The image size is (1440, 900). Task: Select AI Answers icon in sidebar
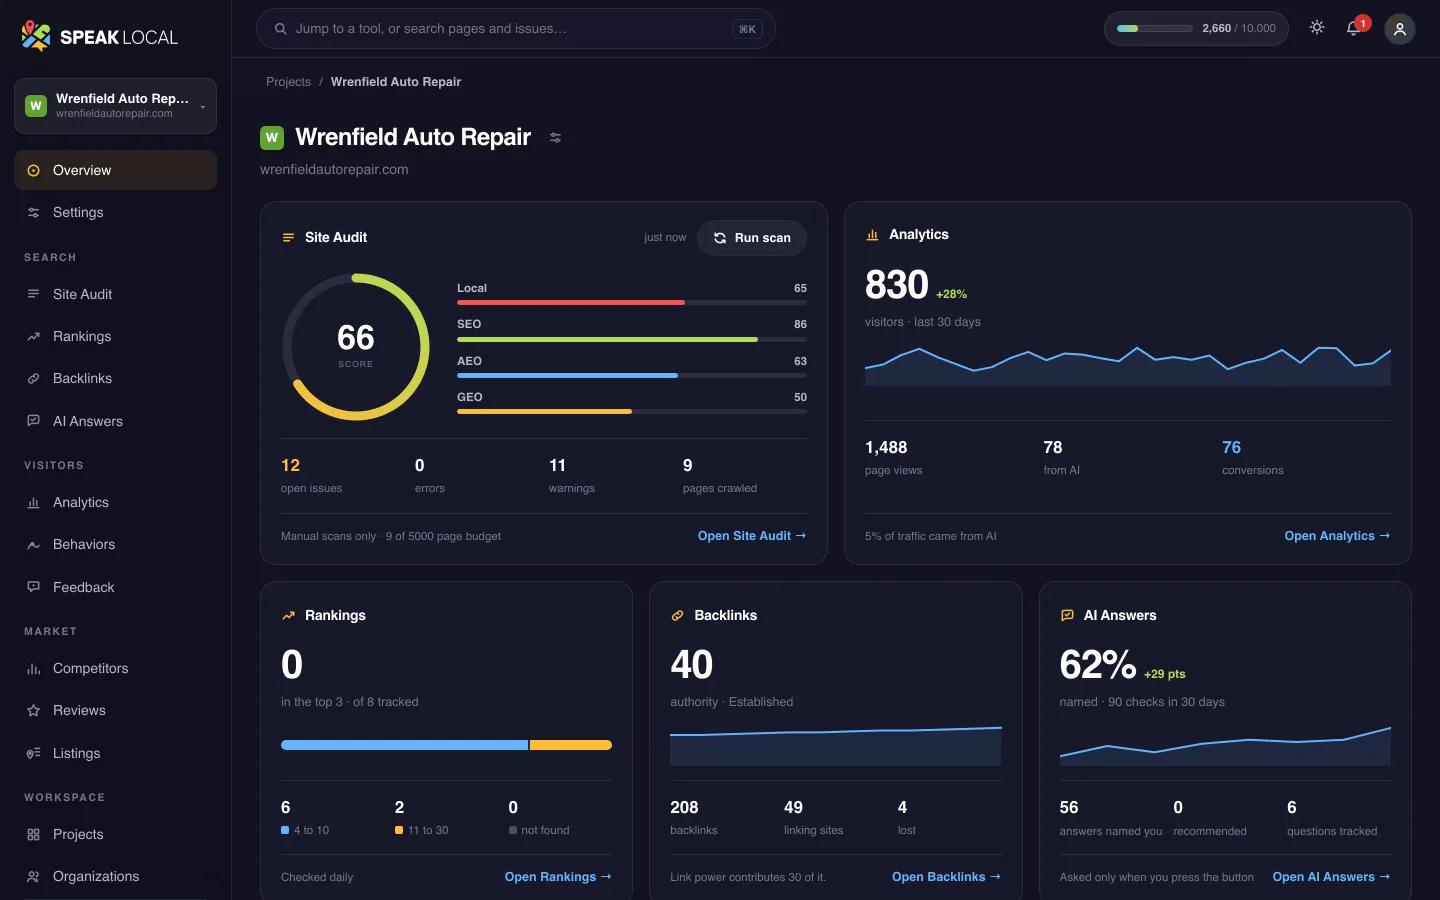pos(33,421)
